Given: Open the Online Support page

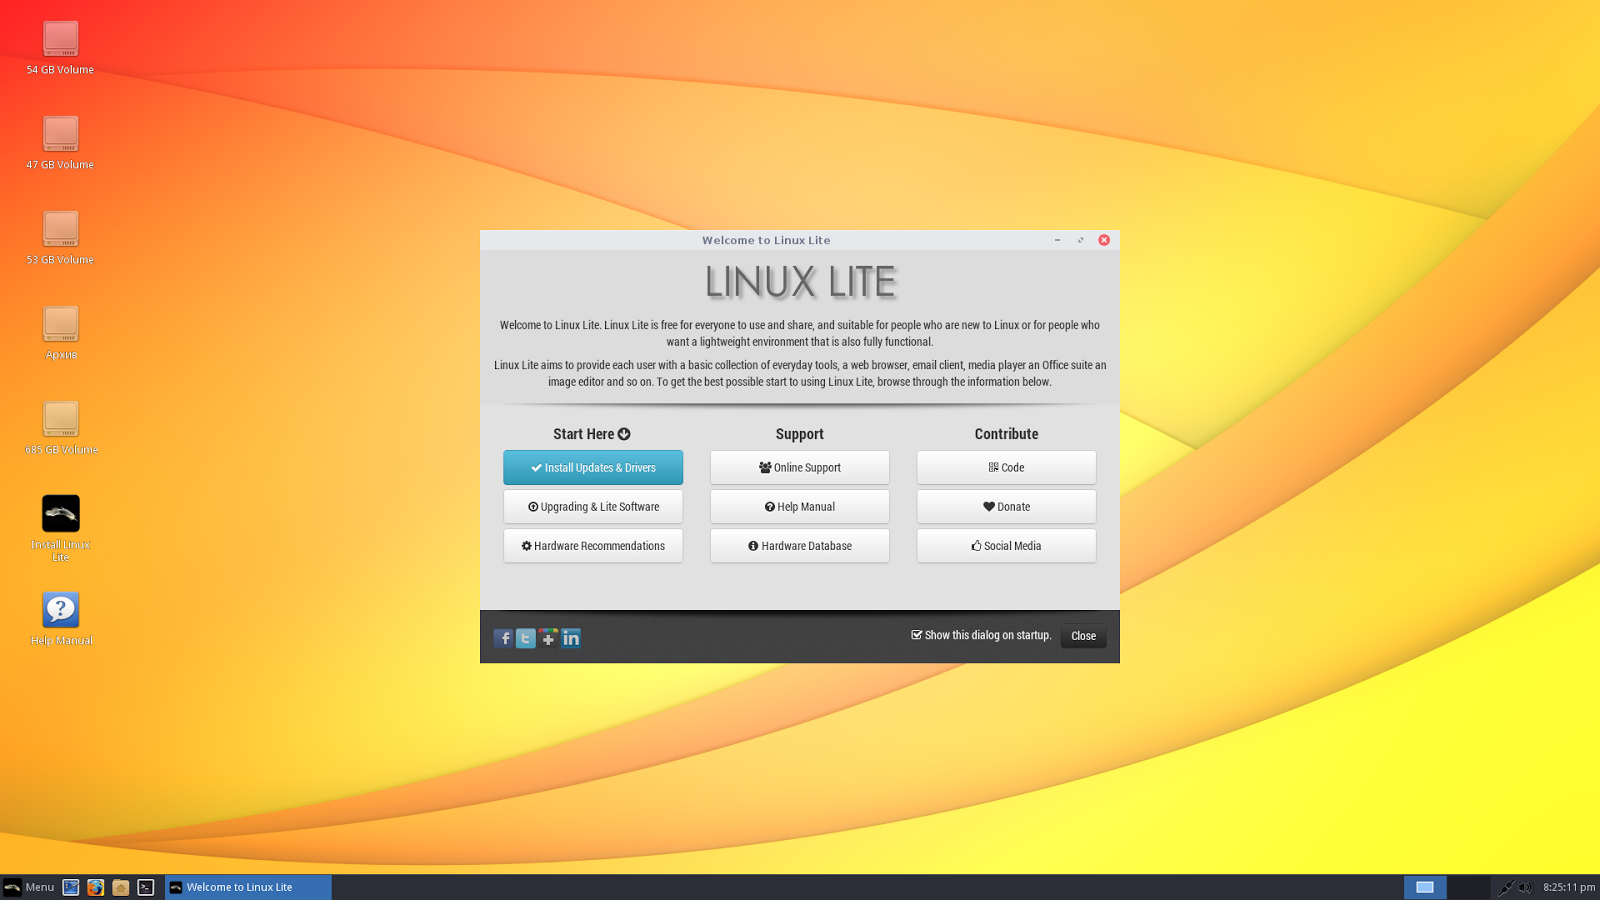Looking at the screenshot, I should point(799,467).
